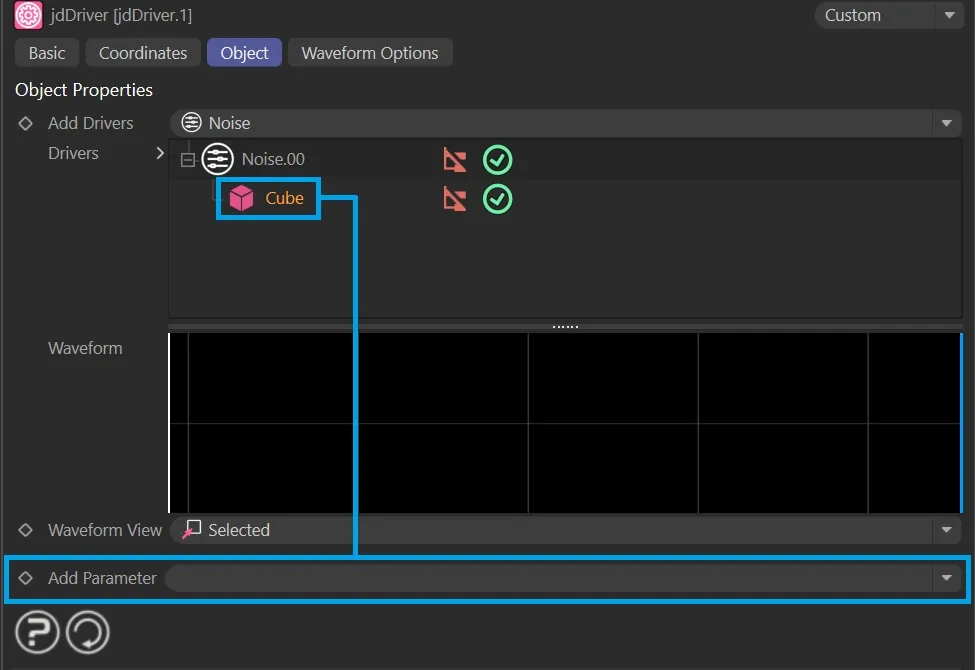The height and width of the screenshot is (670, 975).
Task: Switch to the Waveform Options tab
Action: [x=370, y=53]
